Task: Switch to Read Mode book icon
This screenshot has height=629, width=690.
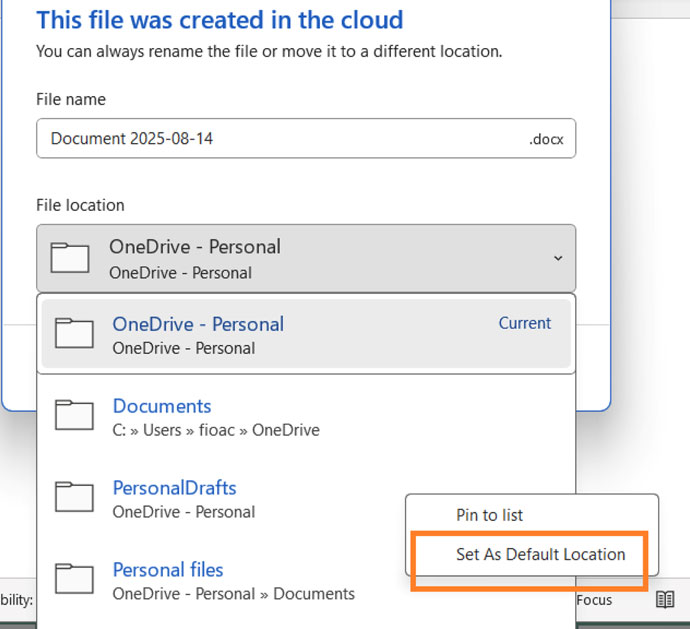Action: pyautogui.click(x=665, y=600)
